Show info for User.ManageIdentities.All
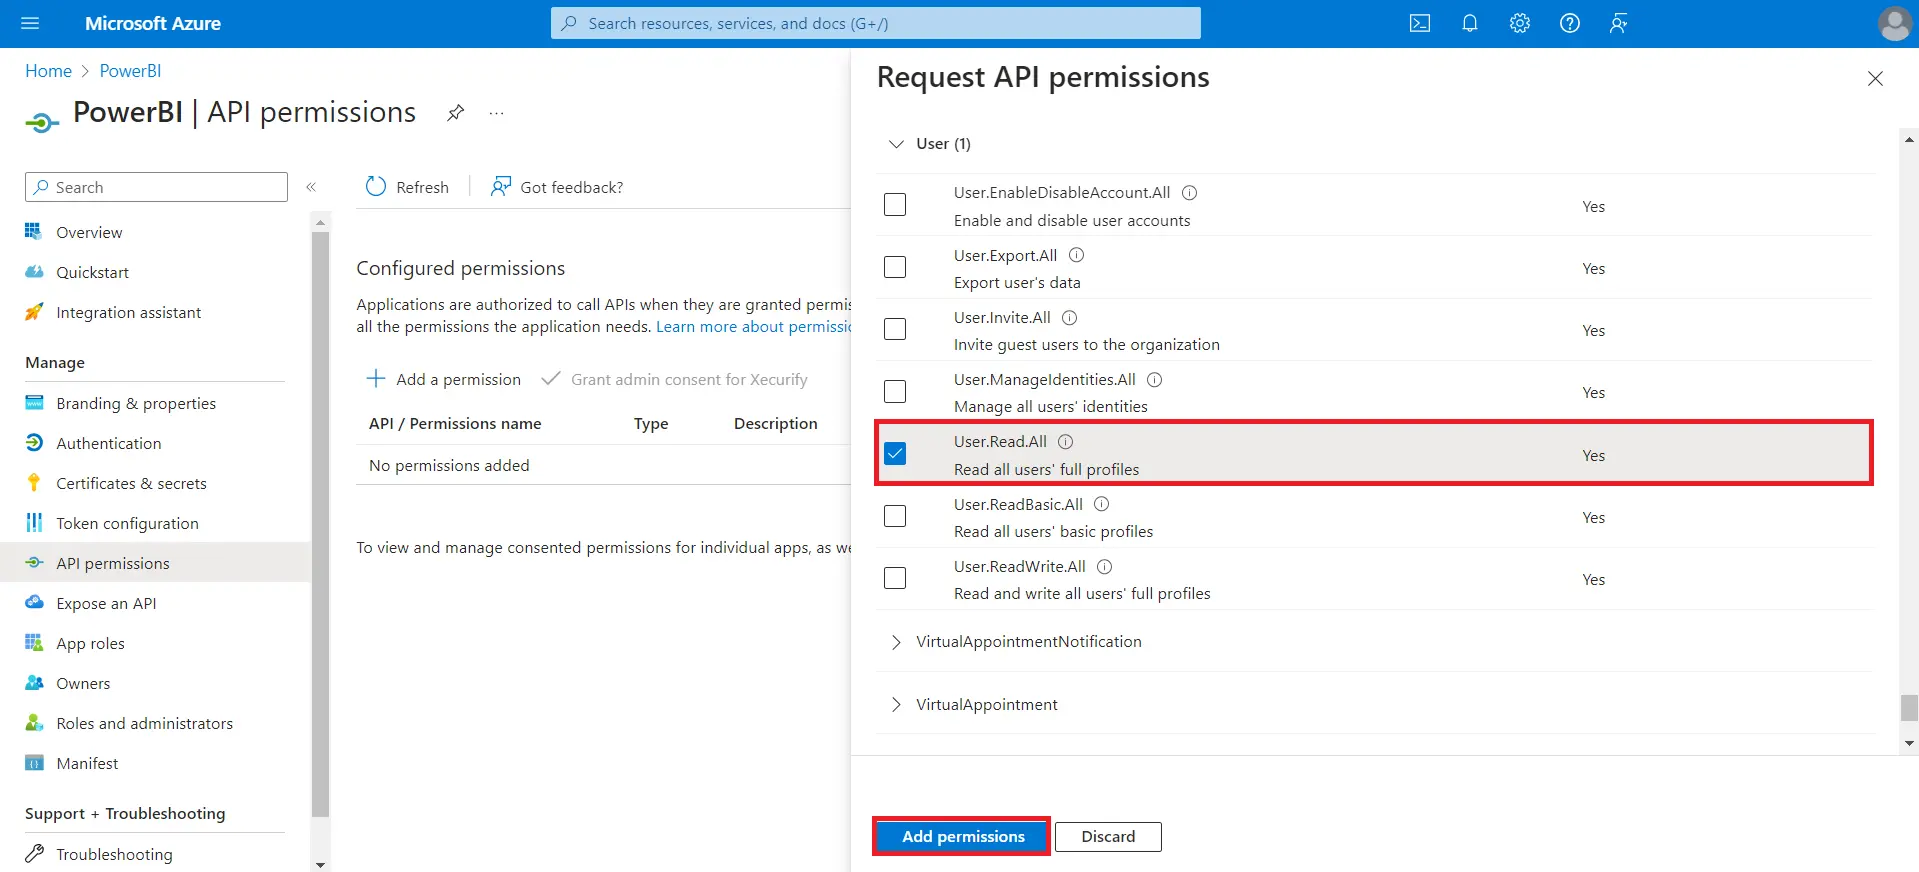This screenshot has height=872, width=1919. coord(1155,380)
